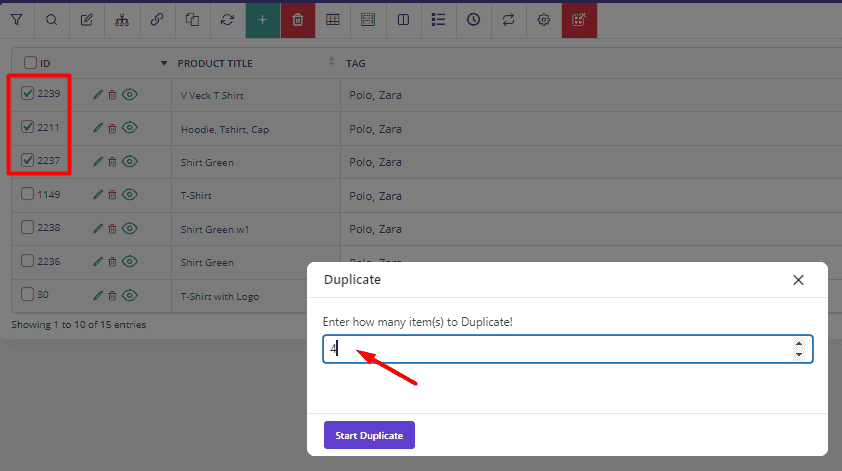Image resolution: width=842 pixels, height=471 pixels.
Task: Check the checkbox for product 1149
Action: tap(27, 194)
